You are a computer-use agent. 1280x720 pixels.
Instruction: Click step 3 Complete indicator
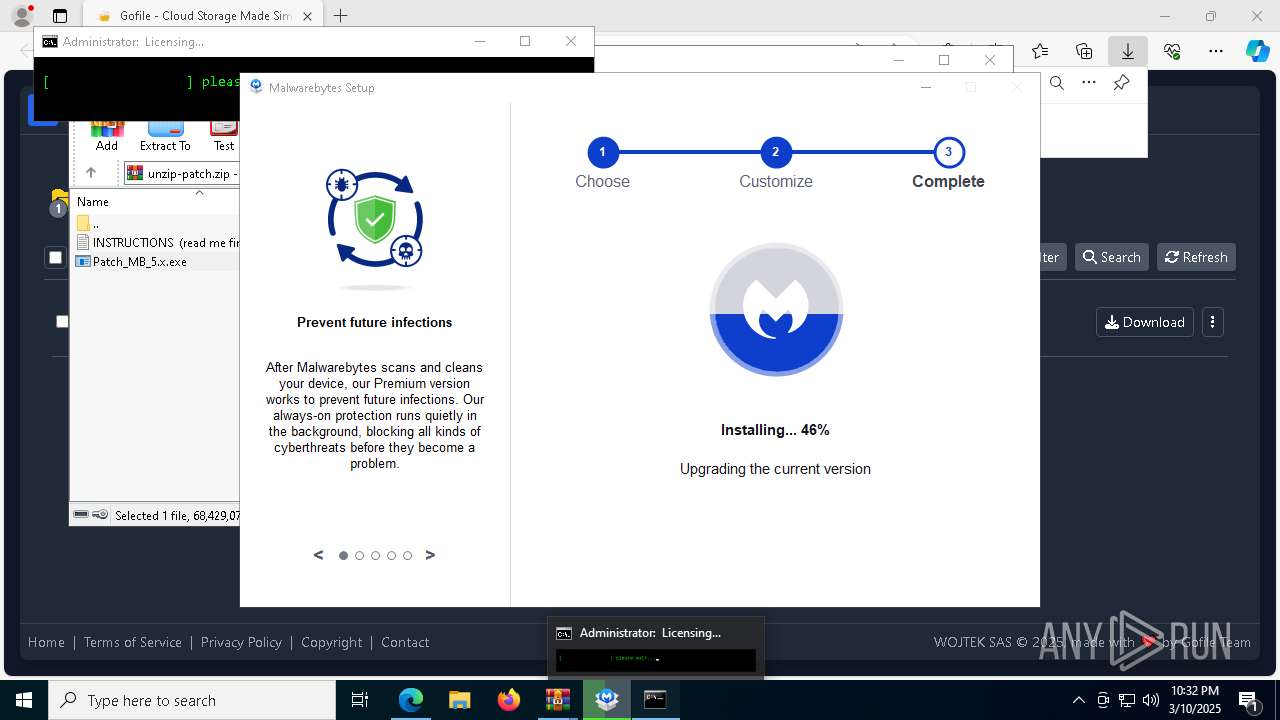(x=948, y=152)
